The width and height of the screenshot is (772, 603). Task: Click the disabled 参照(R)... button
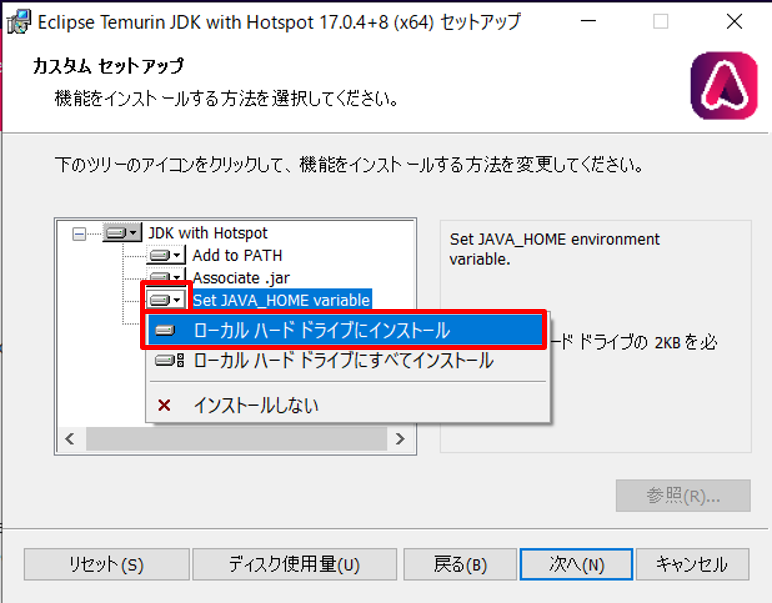tap(683, 496)
